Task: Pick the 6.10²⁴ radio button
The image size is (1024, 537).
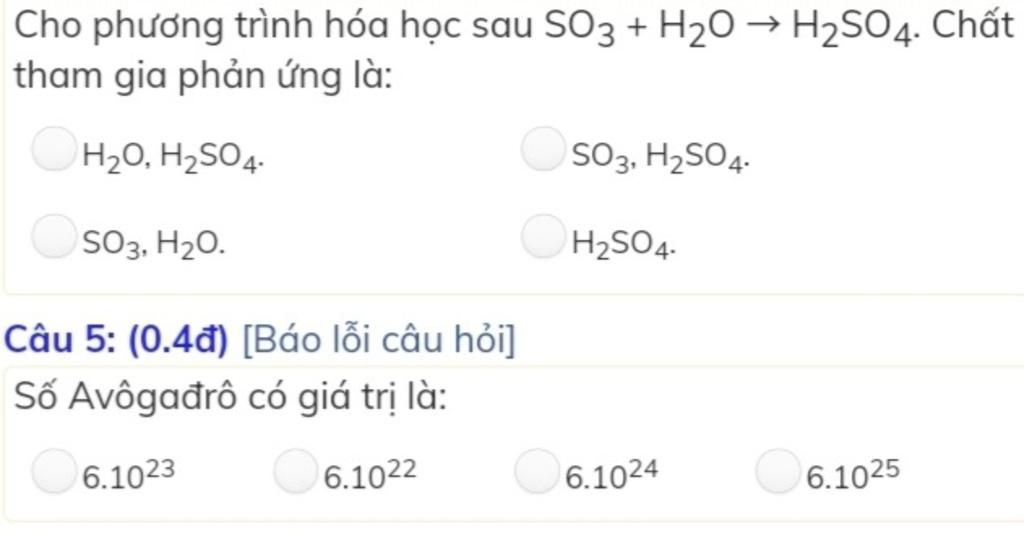Action: 536,471
